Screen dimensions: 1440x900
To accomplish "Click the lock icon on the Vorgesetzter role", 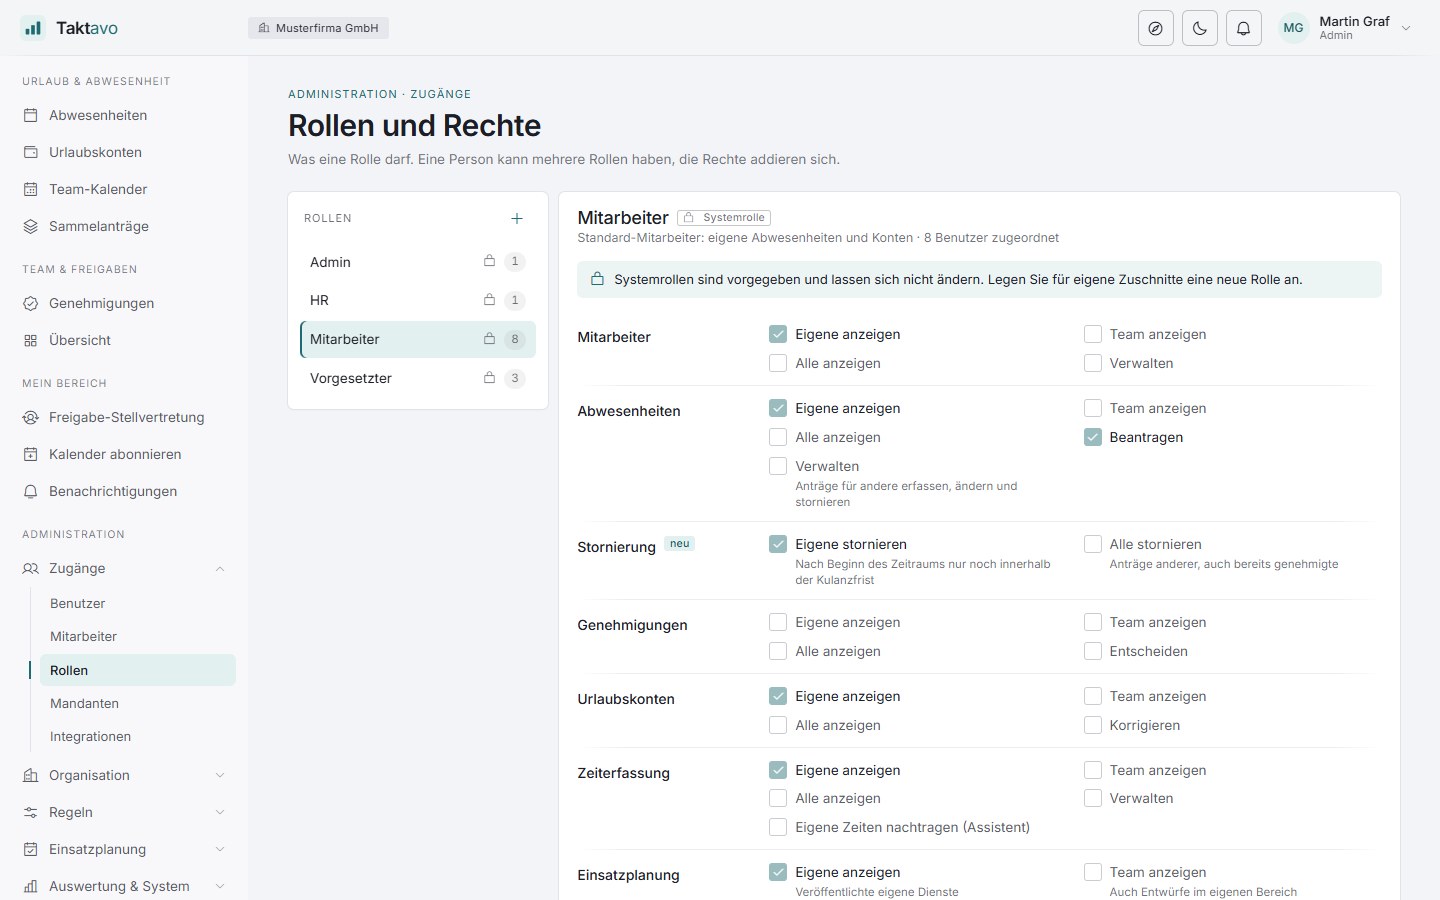I will click(x=489, y=377).
